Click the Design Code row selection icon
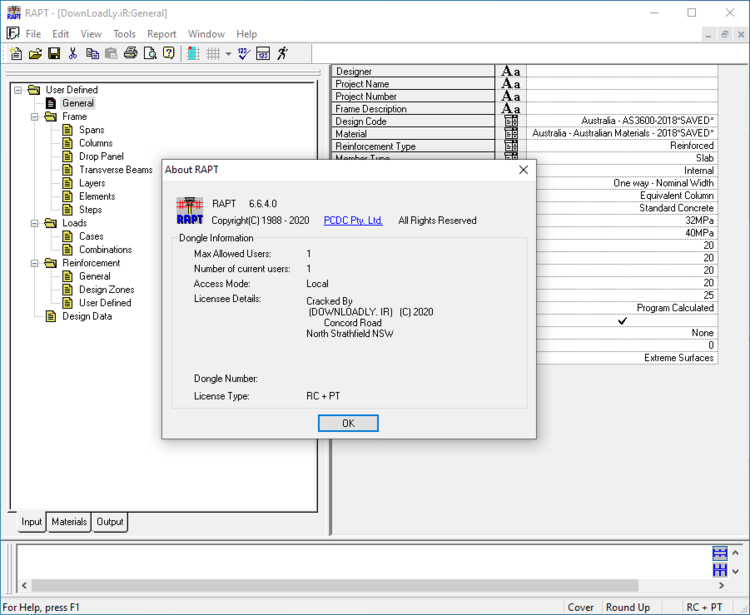 point(511,121)
